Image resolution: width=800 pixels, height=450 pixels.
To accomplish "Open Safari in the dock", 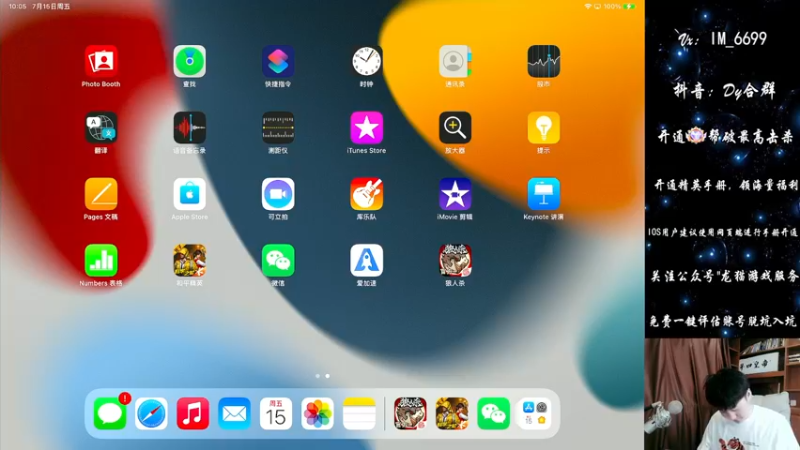I will pos(152,413).
